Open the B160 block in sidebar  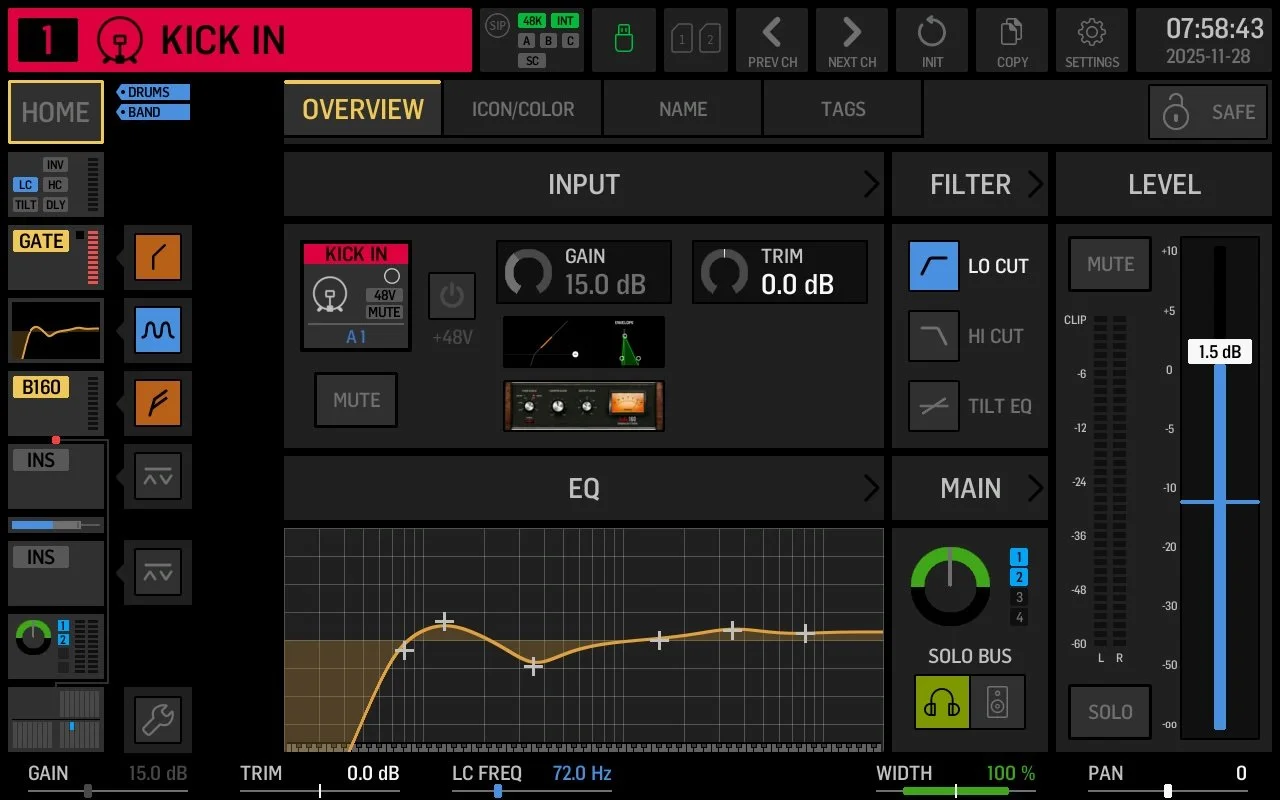coord(56,403)
